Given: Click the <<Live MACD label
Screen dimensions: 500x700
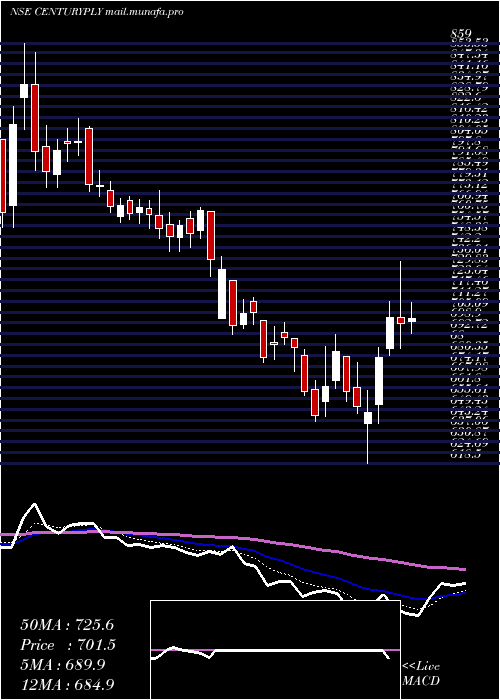Looking at the screenshot, I should pyautogui.click(x=421, y=674).
